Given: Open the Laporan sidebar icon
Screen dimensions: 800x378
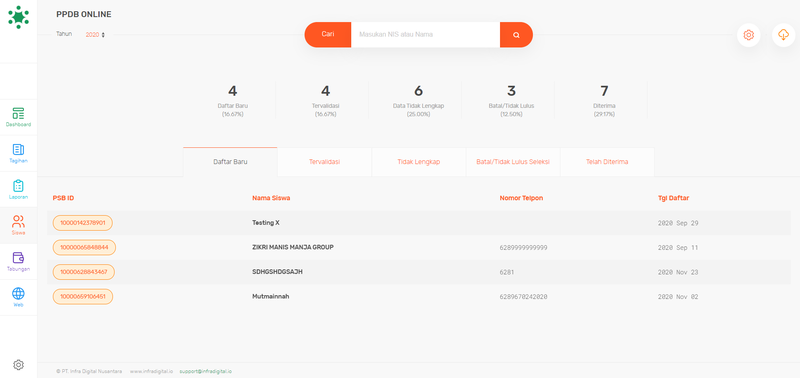Looking at the screenshot, I should pyautogui.click(x=18, y=189).
